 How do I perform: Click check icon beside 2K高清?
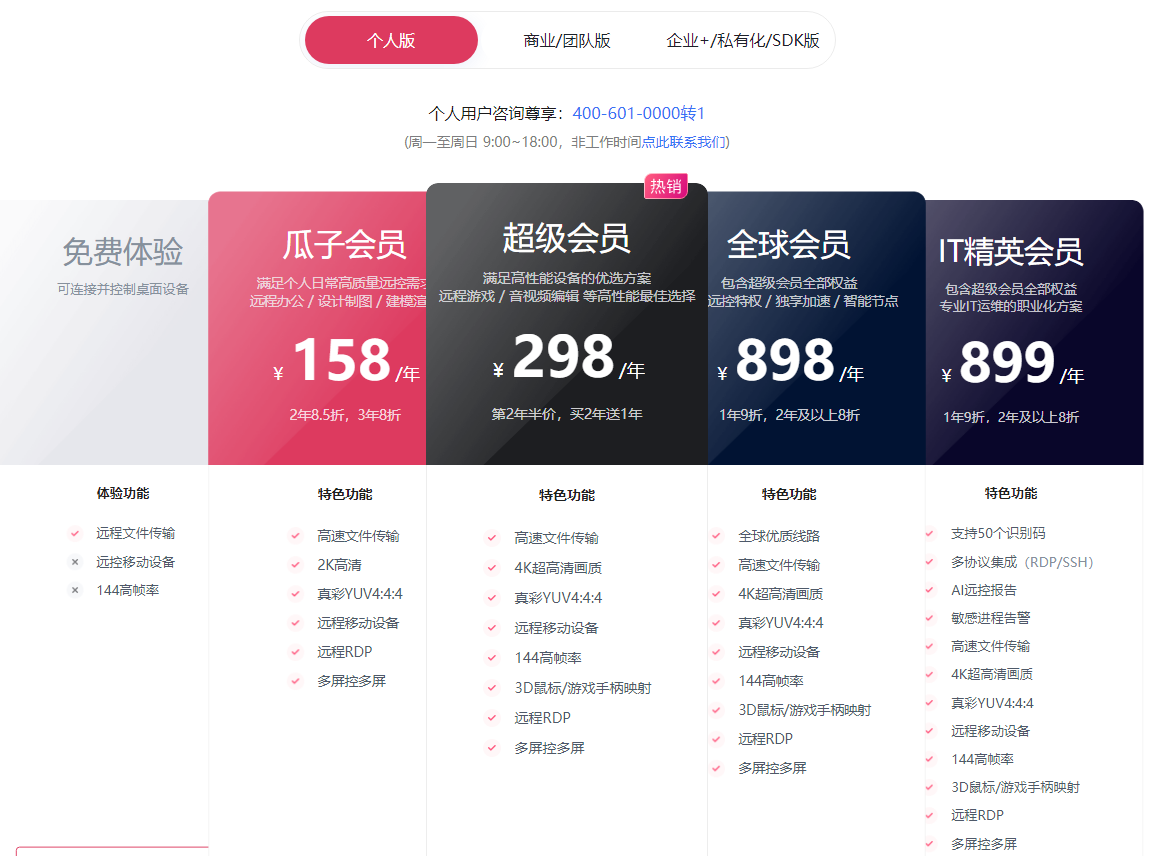pos(295,565)
